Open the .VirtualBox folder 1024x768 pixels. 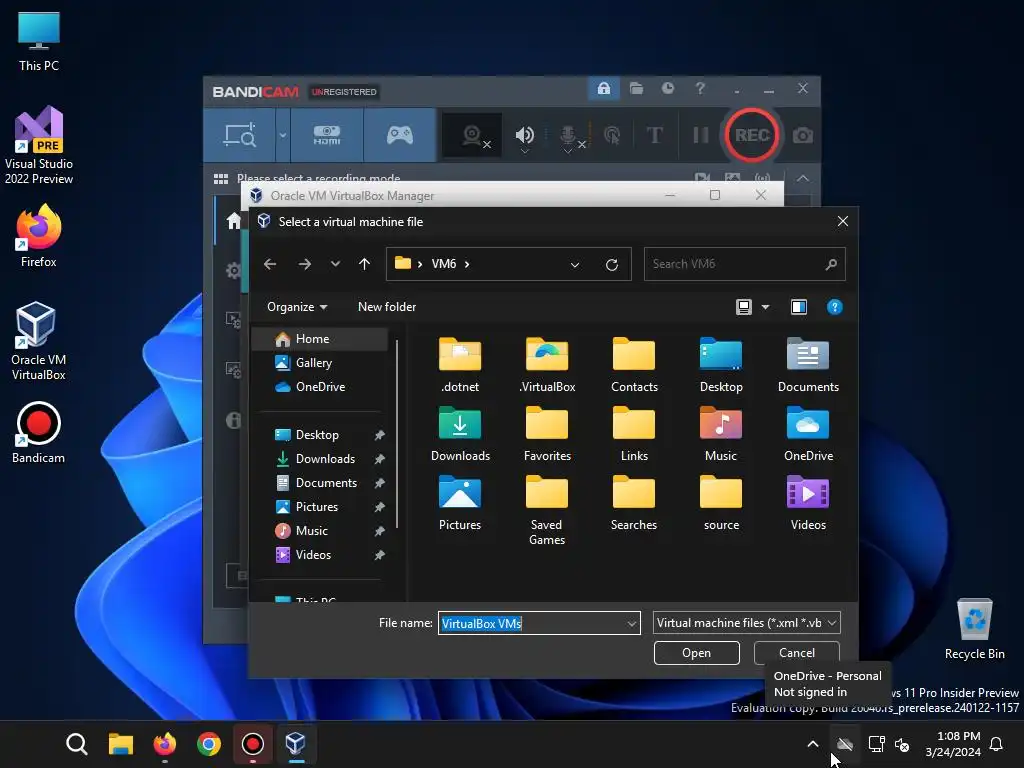[547, 364]
